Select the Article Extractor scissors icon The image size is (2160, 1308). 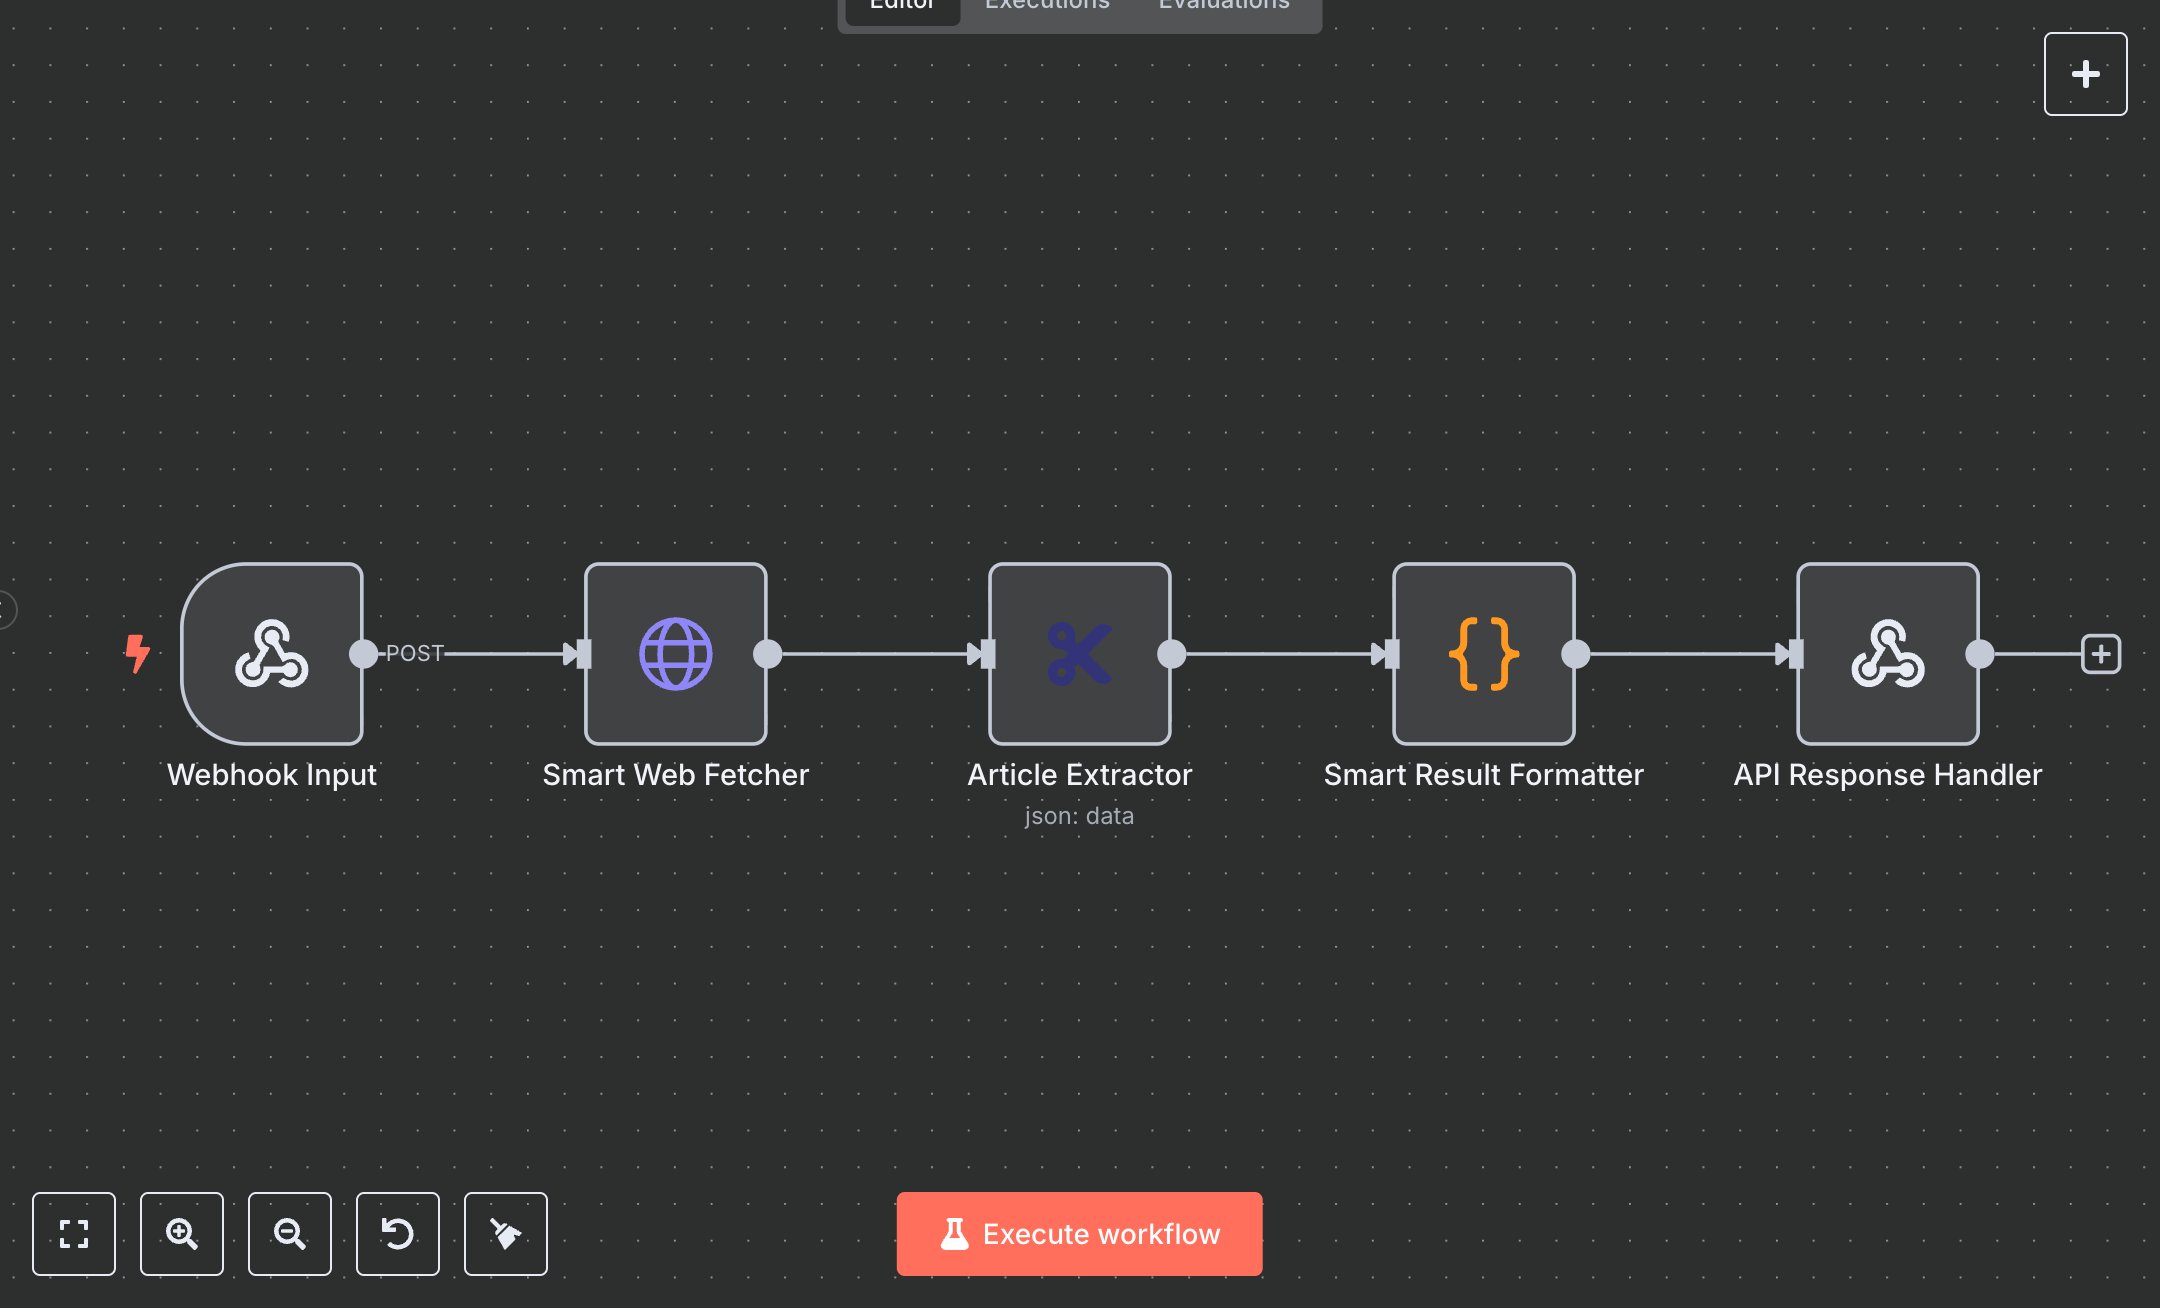click(1079, 654)
